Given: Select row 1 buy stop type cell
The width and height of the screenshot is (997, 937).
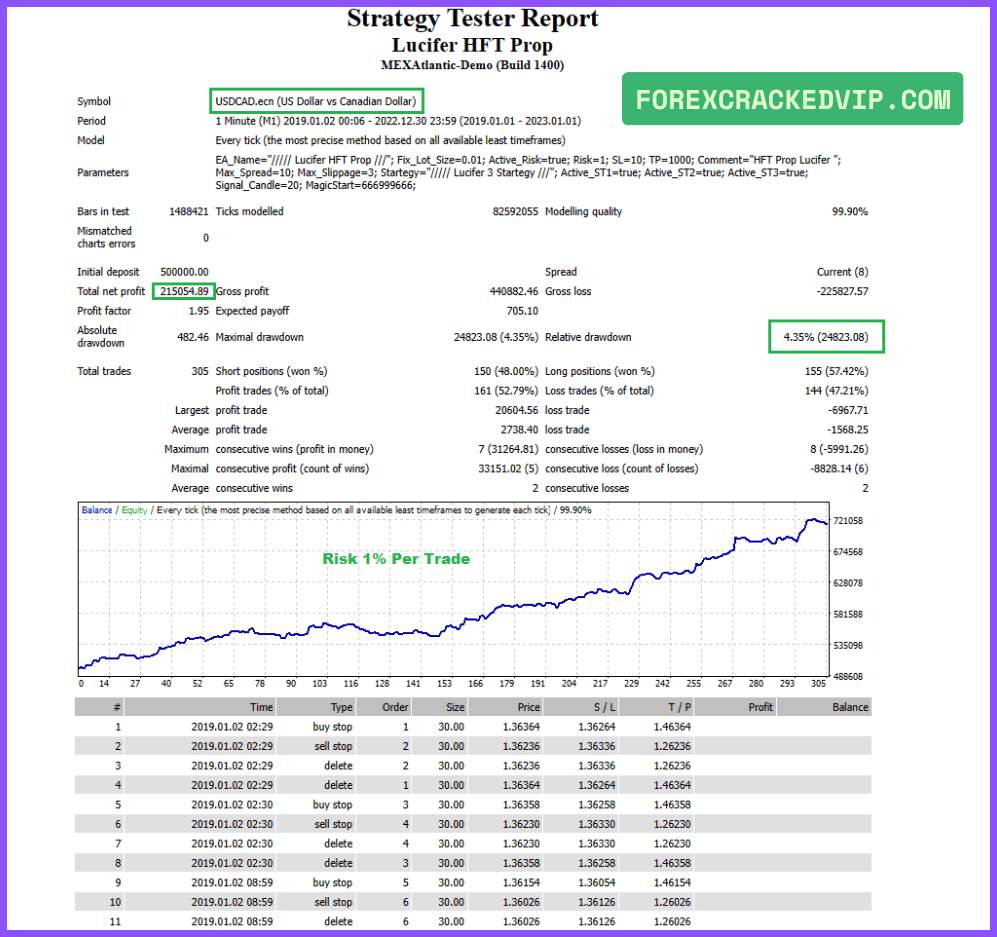Looking at the screenshot, I should tap(332, 727).
